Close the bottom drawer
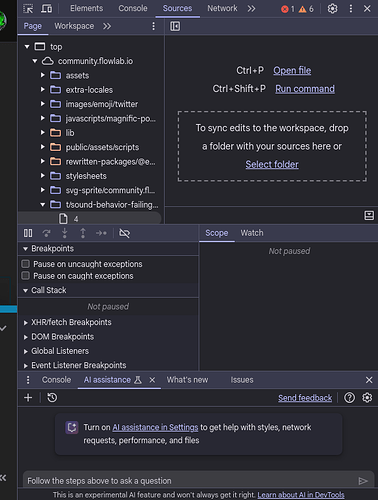Image resolution: width=378 pixels, height=500 pixels. pos(369,380)
